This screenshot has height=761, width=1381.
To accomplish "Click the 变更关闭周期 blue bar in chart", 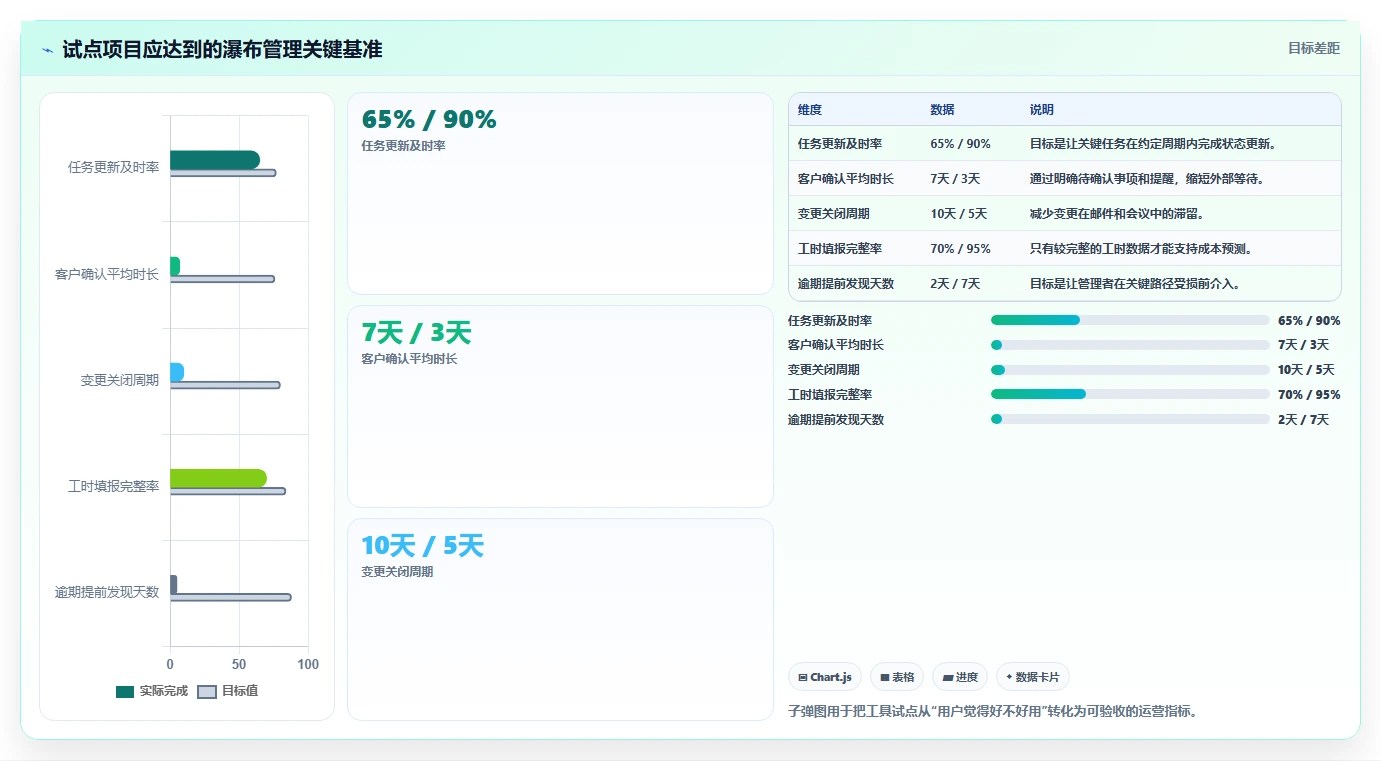I will pyautogui.click(x=177, y=372).
